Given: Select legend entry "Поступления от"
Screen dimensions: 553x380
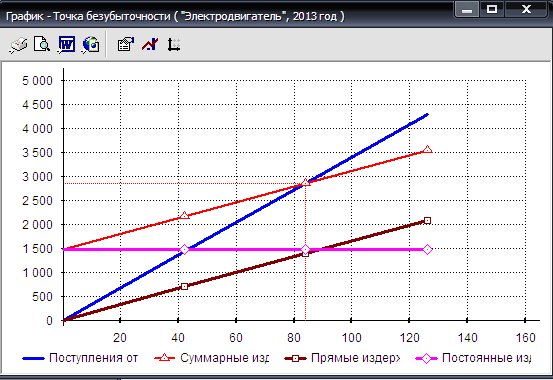Looking at the screenshot, I should click(x=93, y=358).
